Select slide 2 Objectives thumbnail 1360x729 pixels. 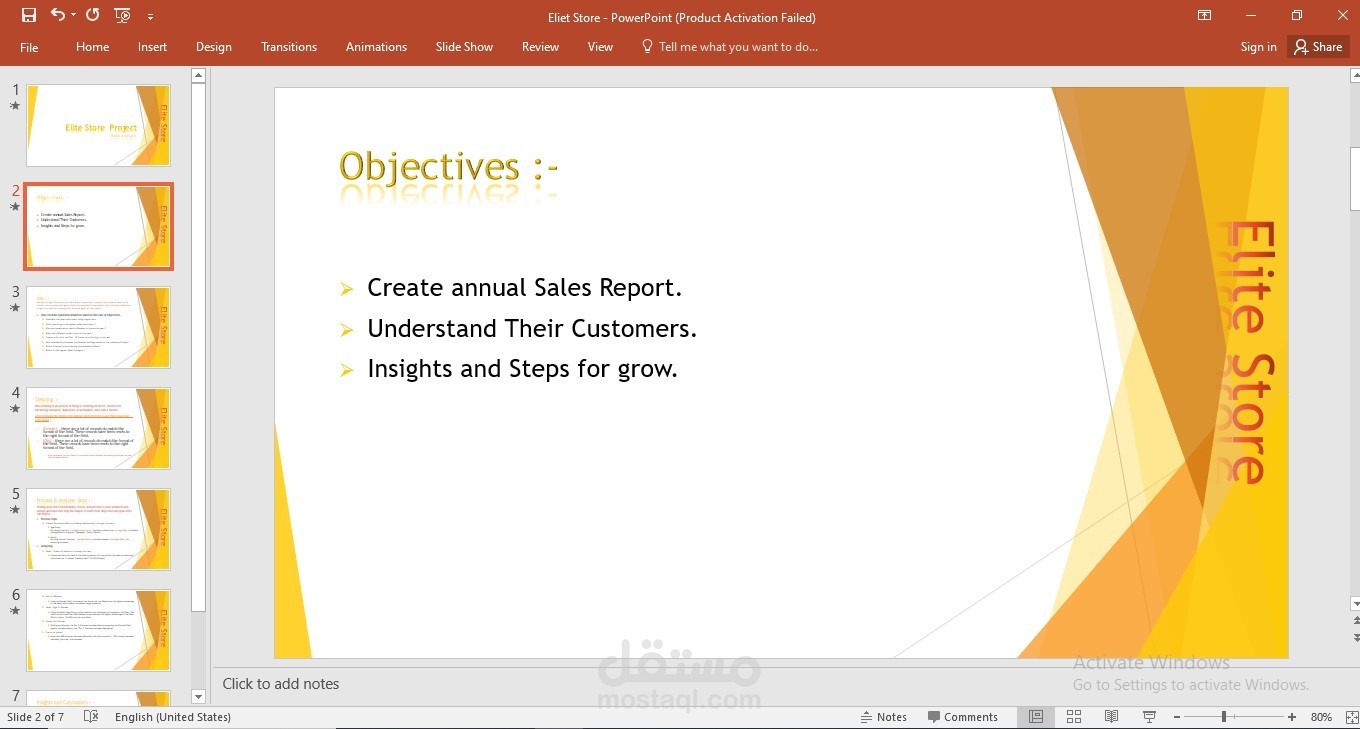pyautogui.click(x=98, y=226)
